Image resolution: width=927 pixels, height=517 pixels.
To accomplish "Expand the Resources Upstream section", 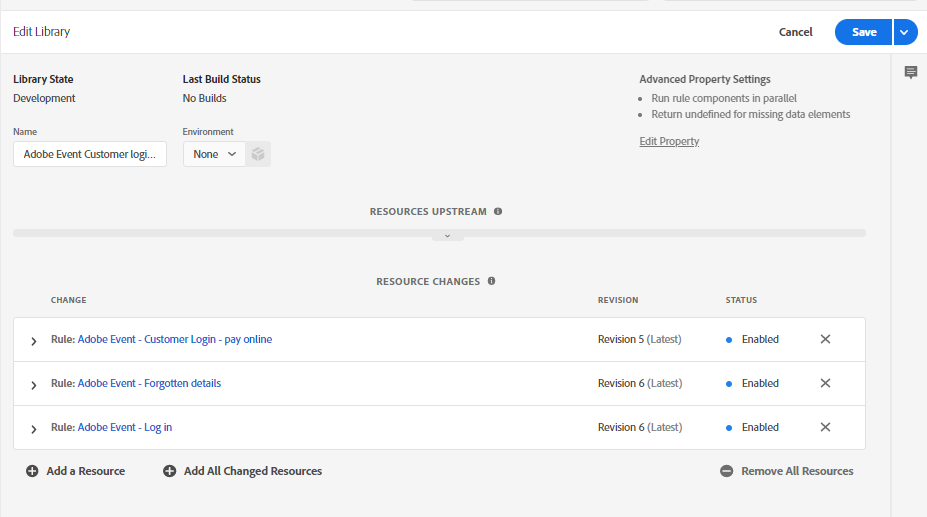I will pos(447,236).
